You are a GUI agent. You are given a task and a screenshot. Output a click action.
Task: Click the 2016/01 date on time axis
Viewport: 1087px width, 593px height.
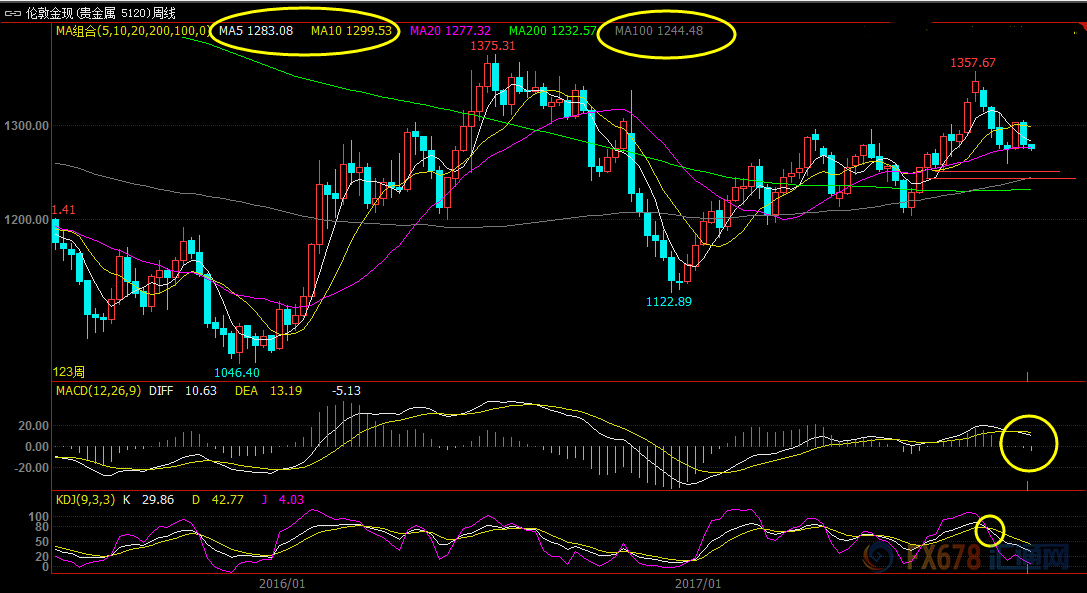coord(281,582)
